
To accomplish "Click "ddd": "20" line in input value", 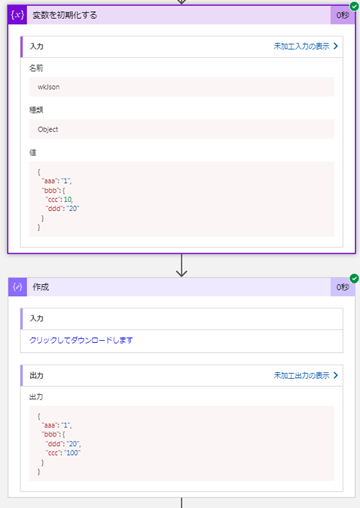I will click(x=62, y=208).
